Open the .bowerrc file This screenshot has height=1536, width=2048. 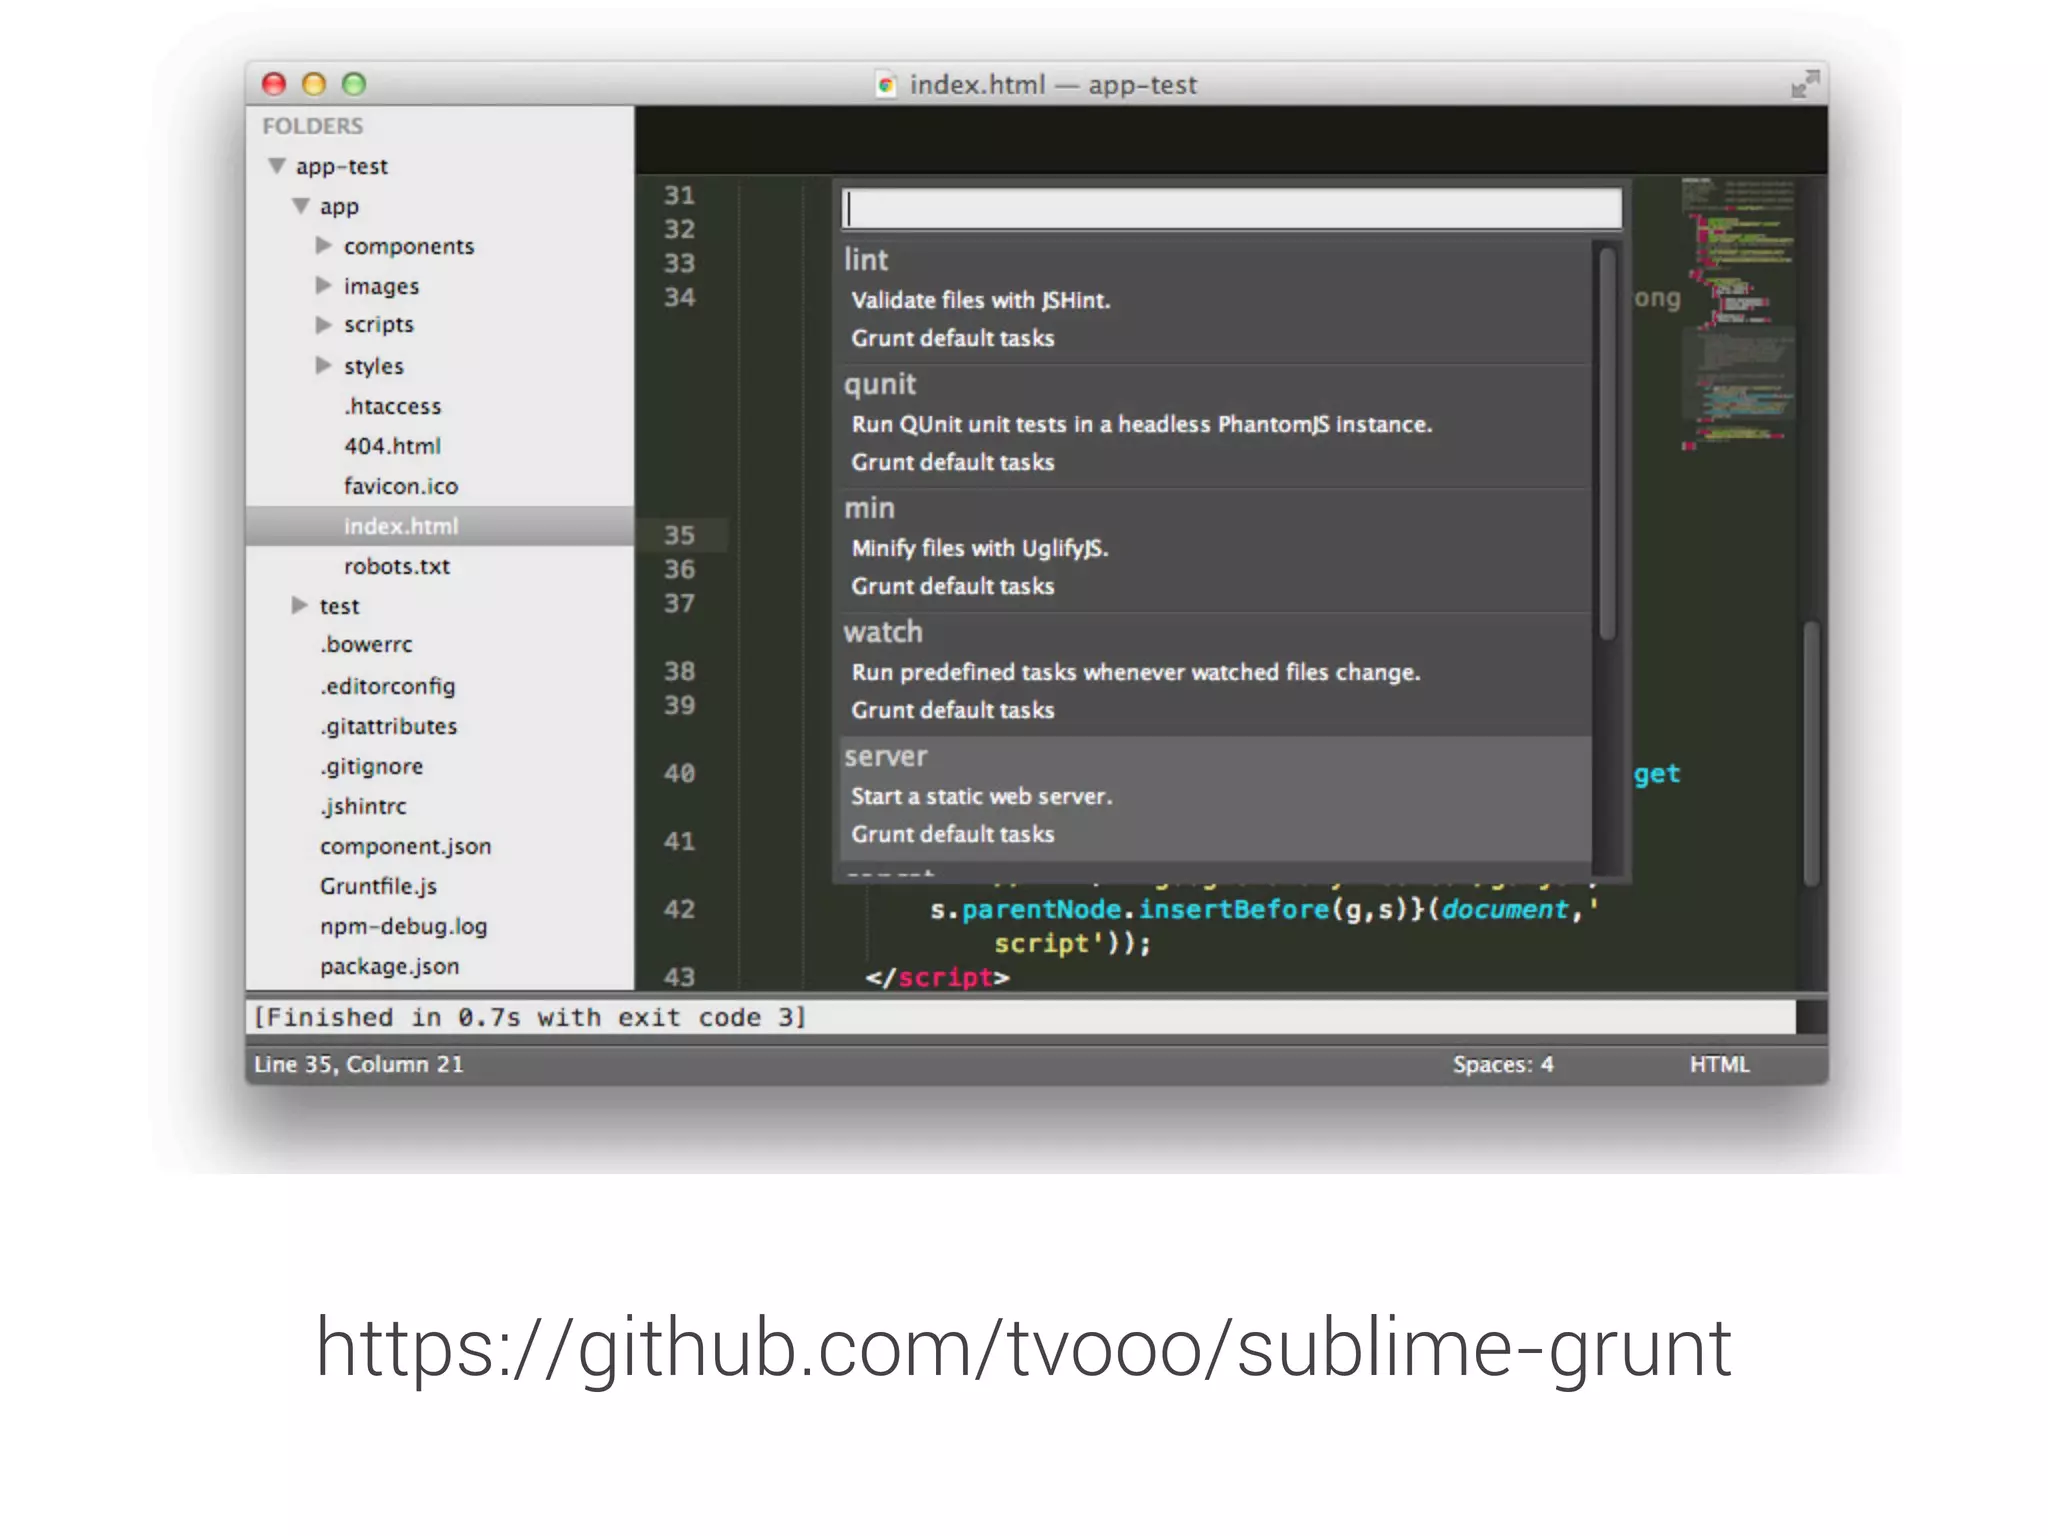tap(366, 645)
